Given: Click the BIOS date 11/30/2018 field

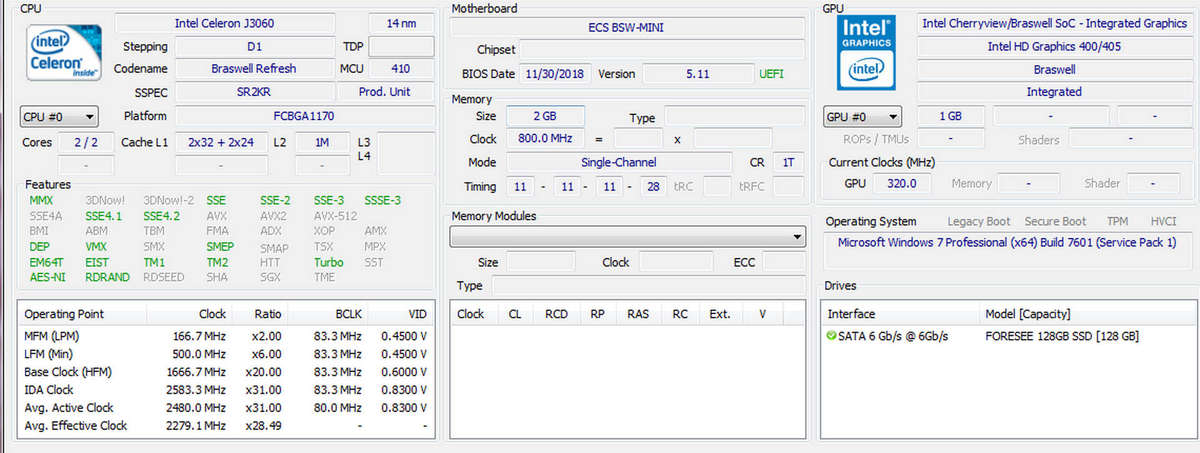Looking at the screenshot, I should click(x=554, y=74).
